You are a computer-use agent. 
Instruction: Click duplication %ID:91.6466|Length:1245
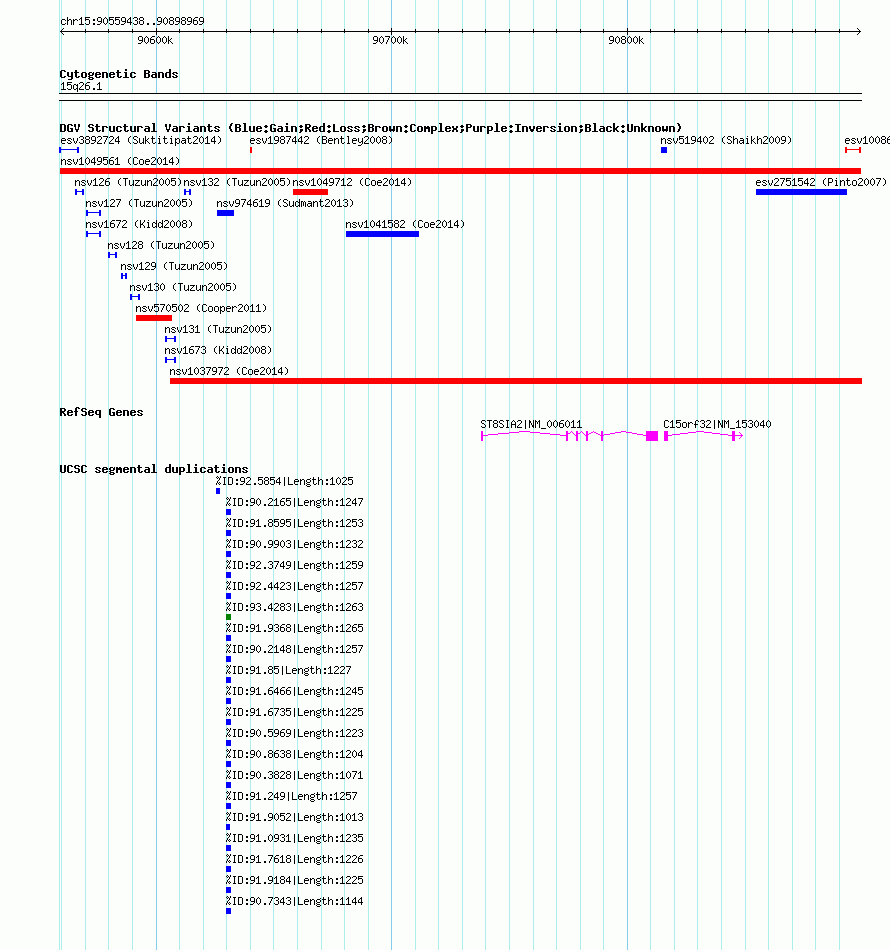294,691
